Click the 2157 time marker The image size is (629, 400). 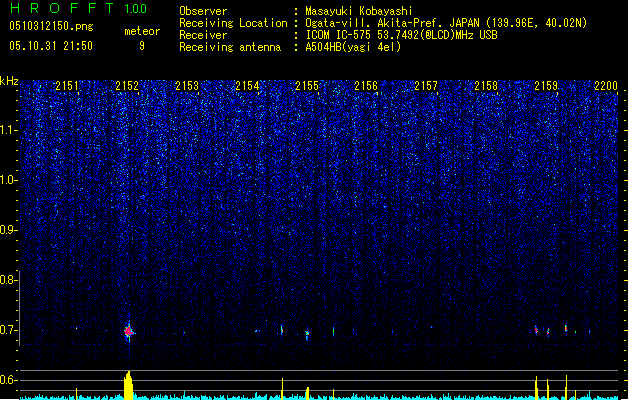(426, 86)
